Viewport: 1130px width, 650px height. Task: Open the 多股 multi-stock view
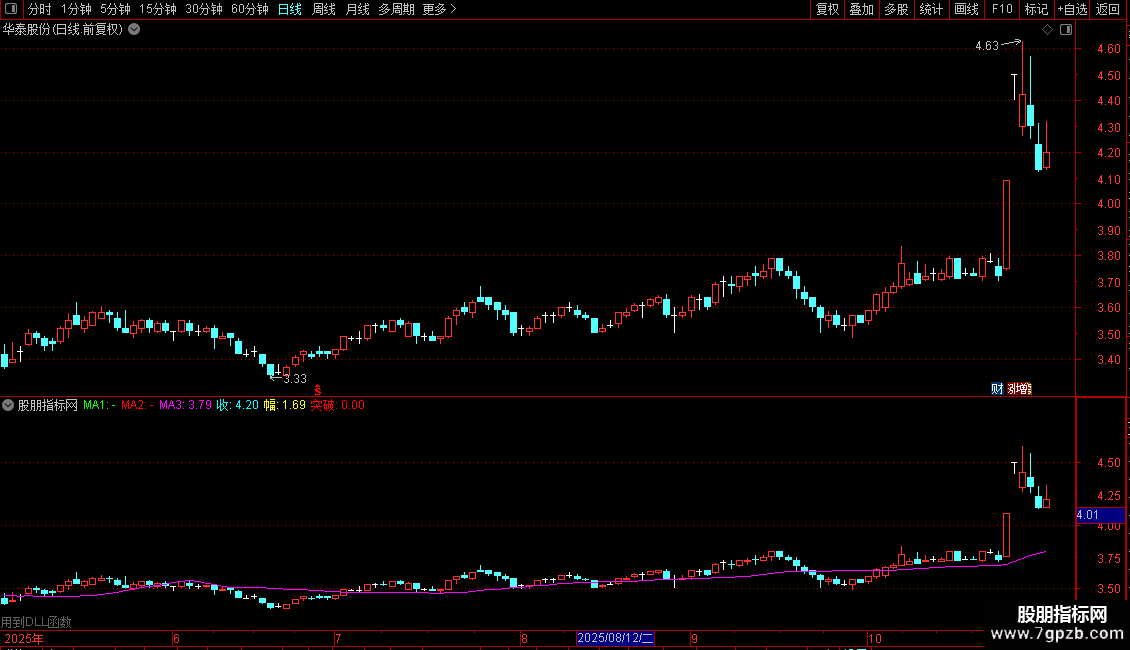[897, 9]
